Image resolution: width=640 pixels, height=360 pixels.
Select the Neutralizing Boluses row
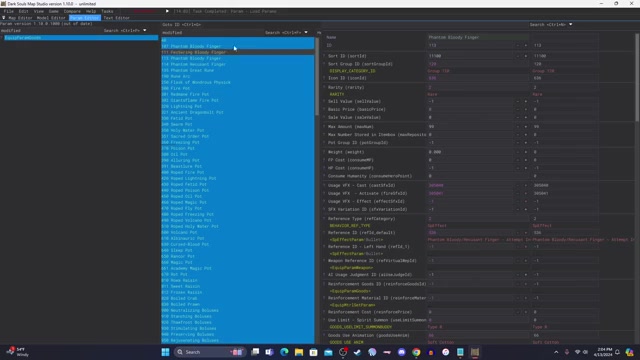tap(238, 310)
